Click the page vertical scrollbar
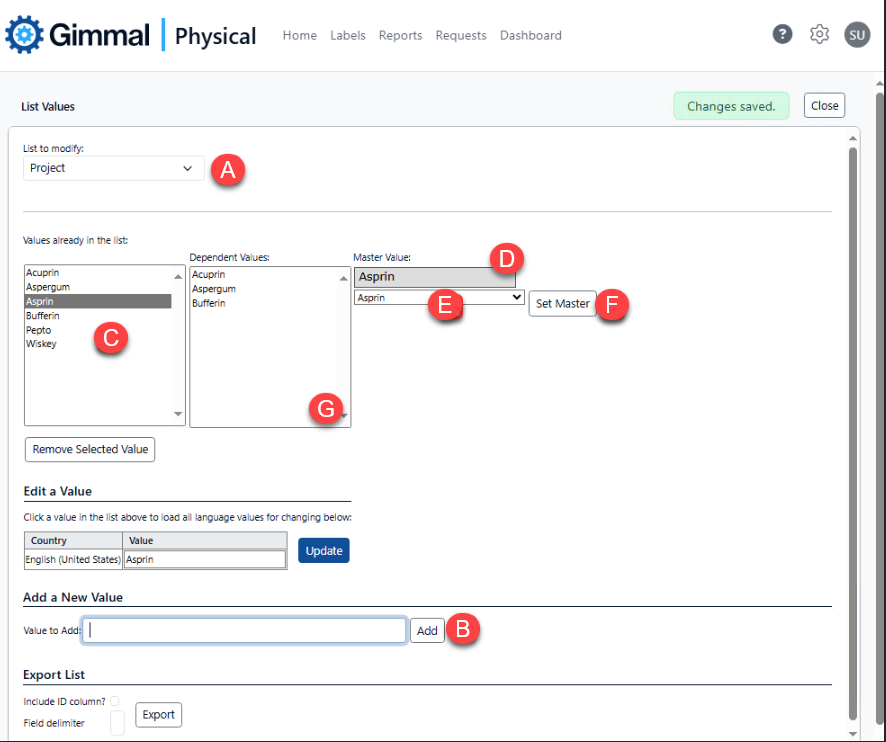 click(x=879, y=400)
